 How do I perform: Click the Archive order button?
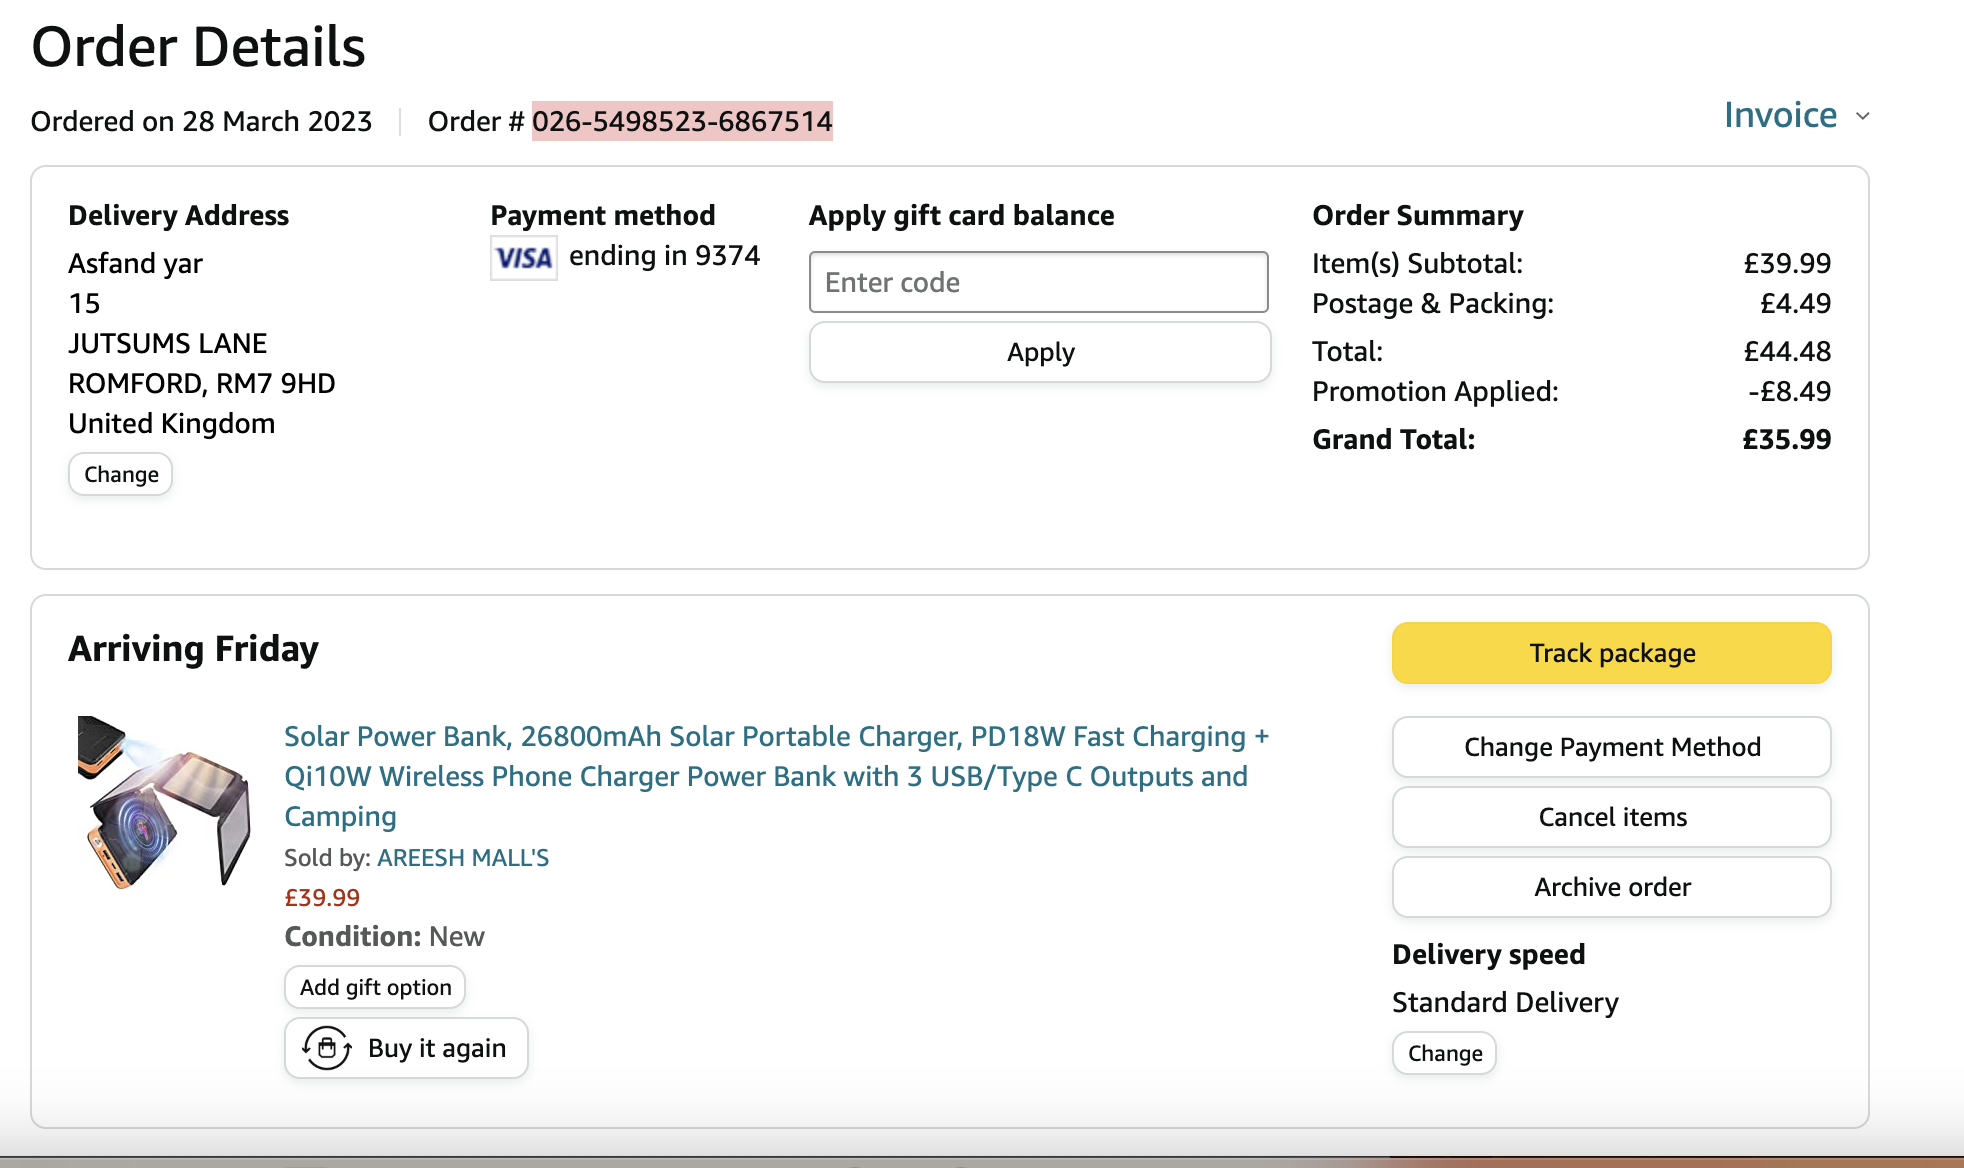coord(1611,887)
